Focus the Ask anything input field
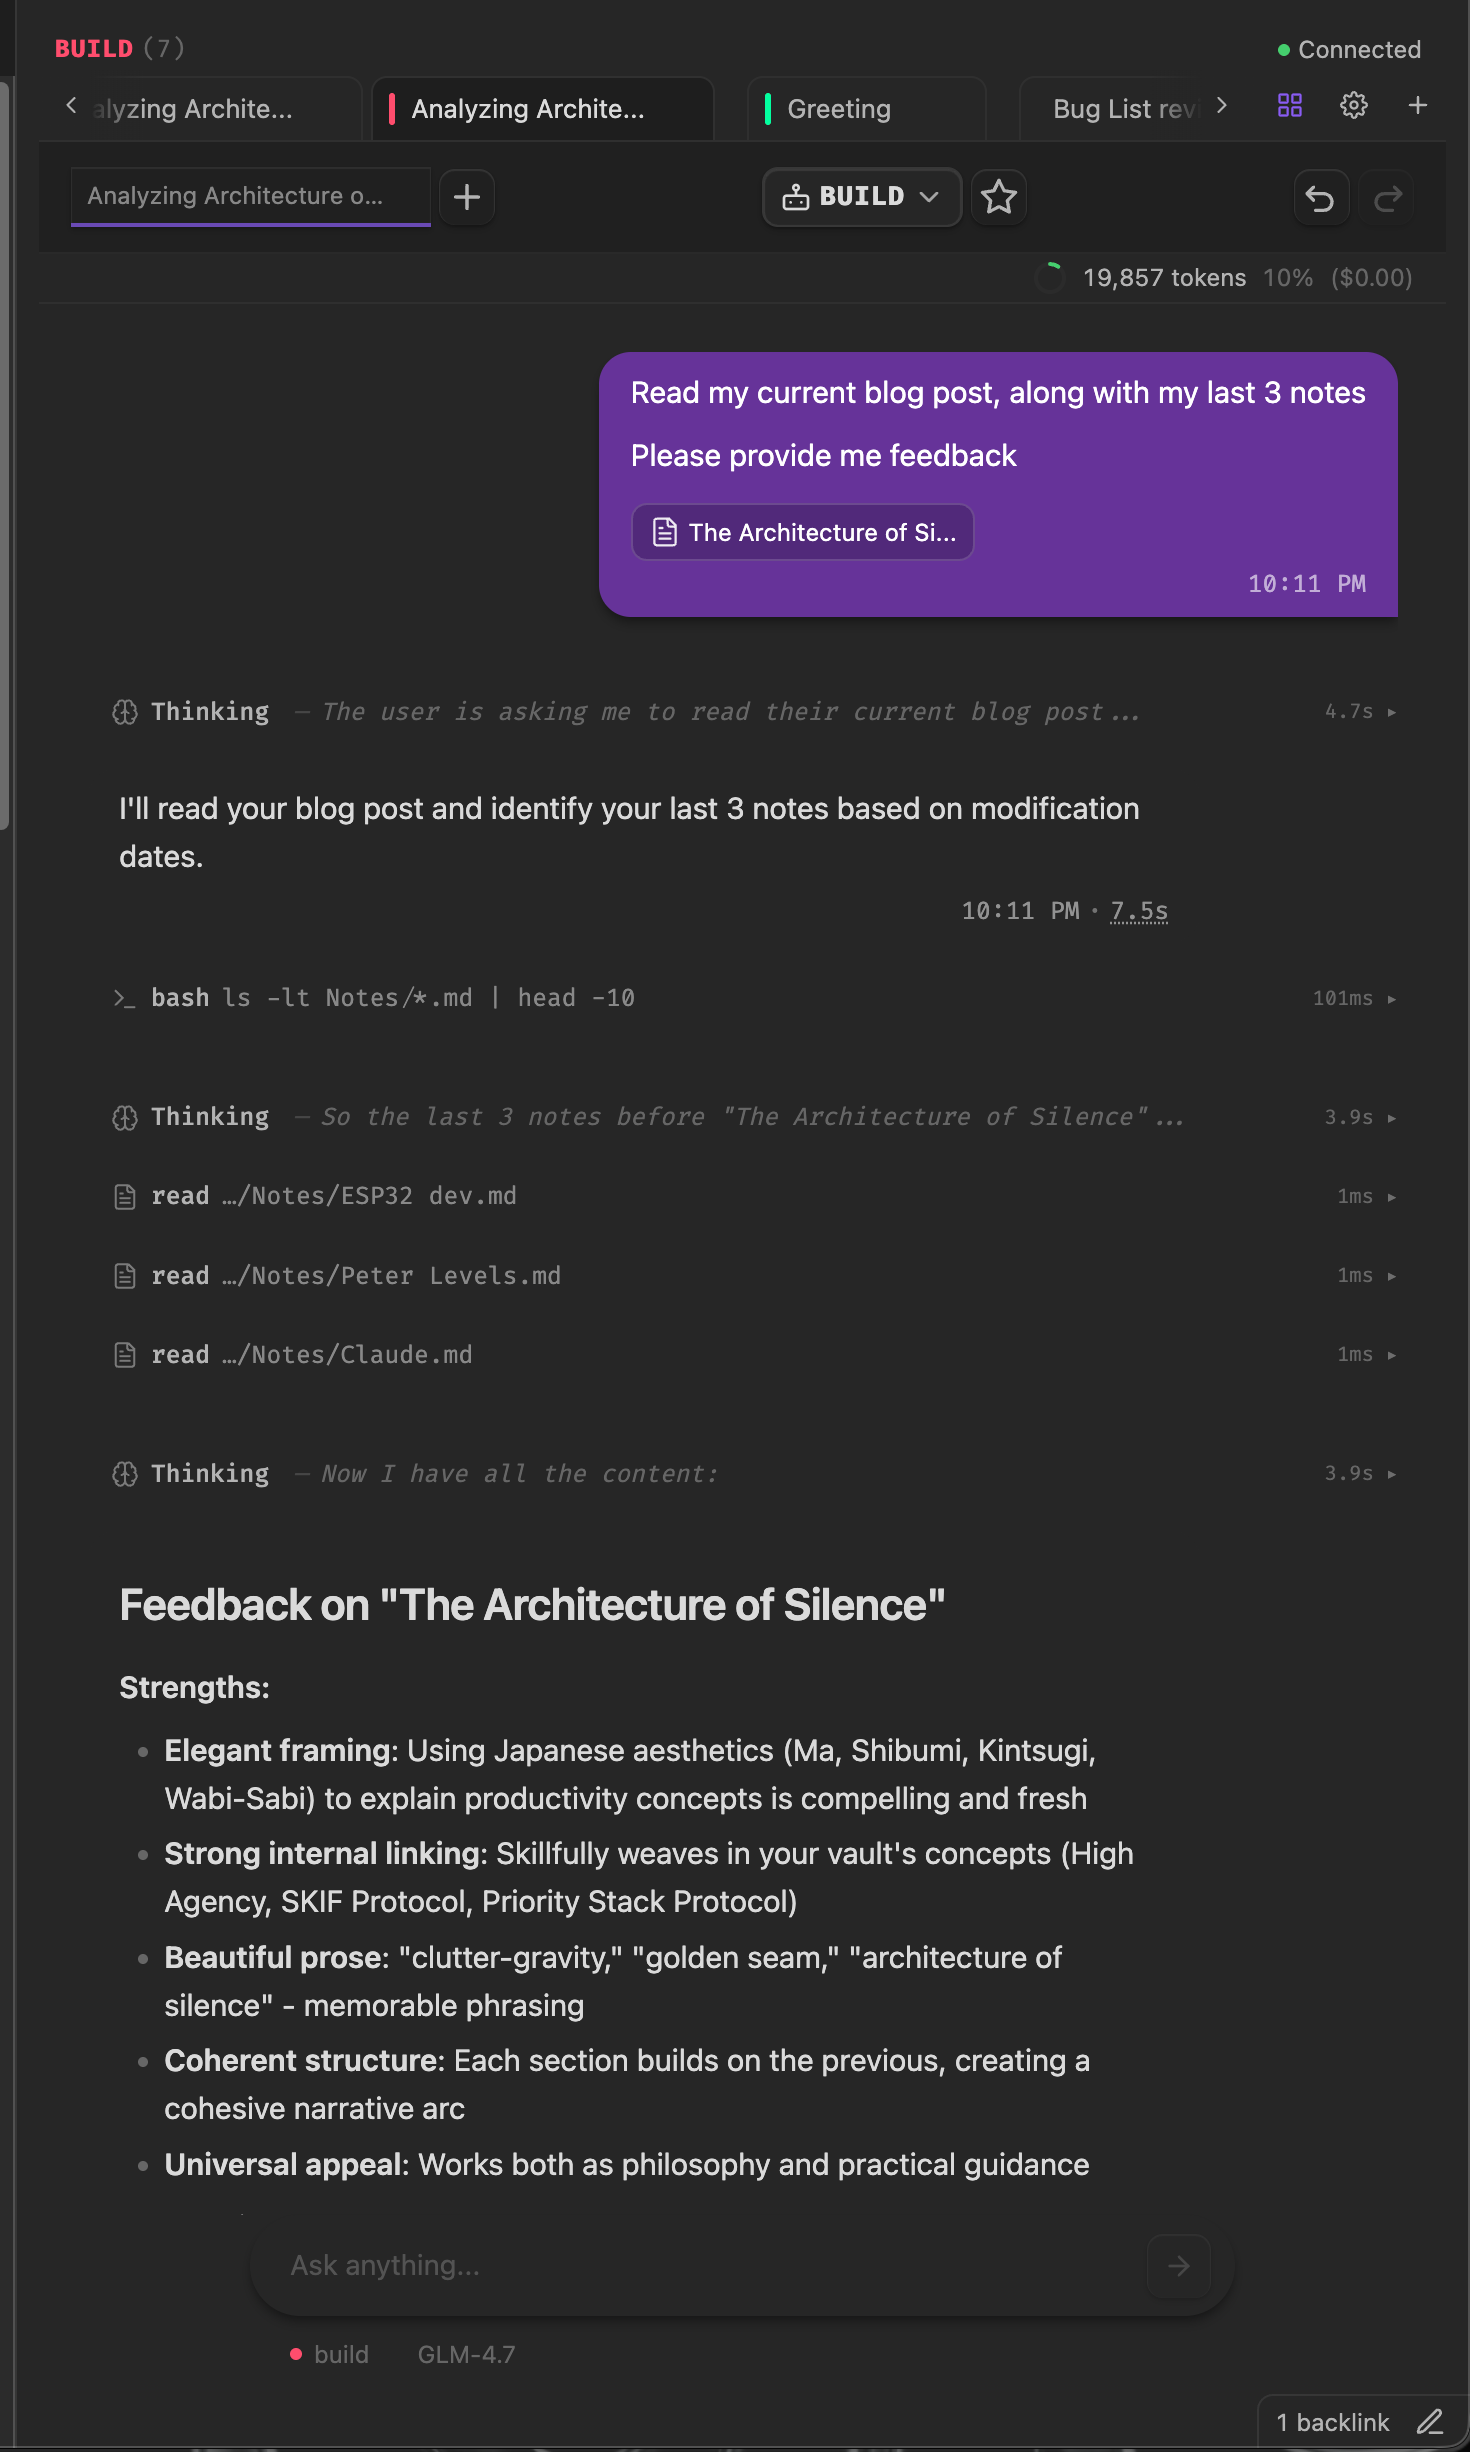 tap(700, 2266)
